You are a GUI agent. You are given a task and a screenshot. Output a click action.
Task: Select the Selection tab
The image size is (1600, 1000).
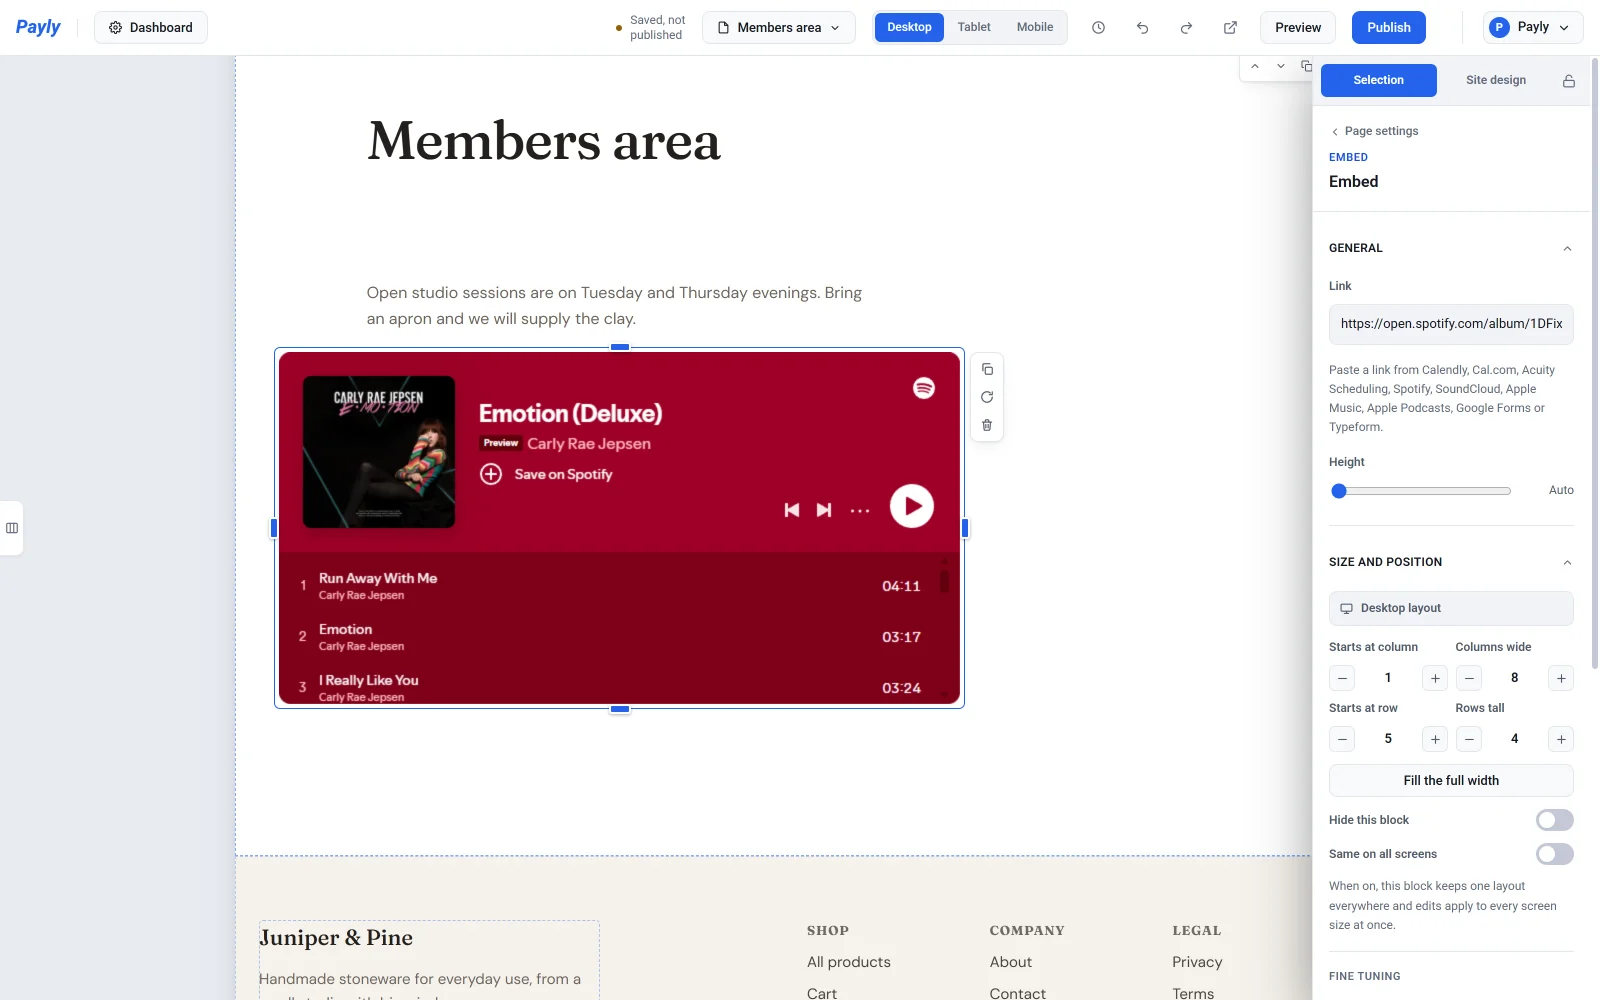pyautogui.click(x=1379, y=80)
